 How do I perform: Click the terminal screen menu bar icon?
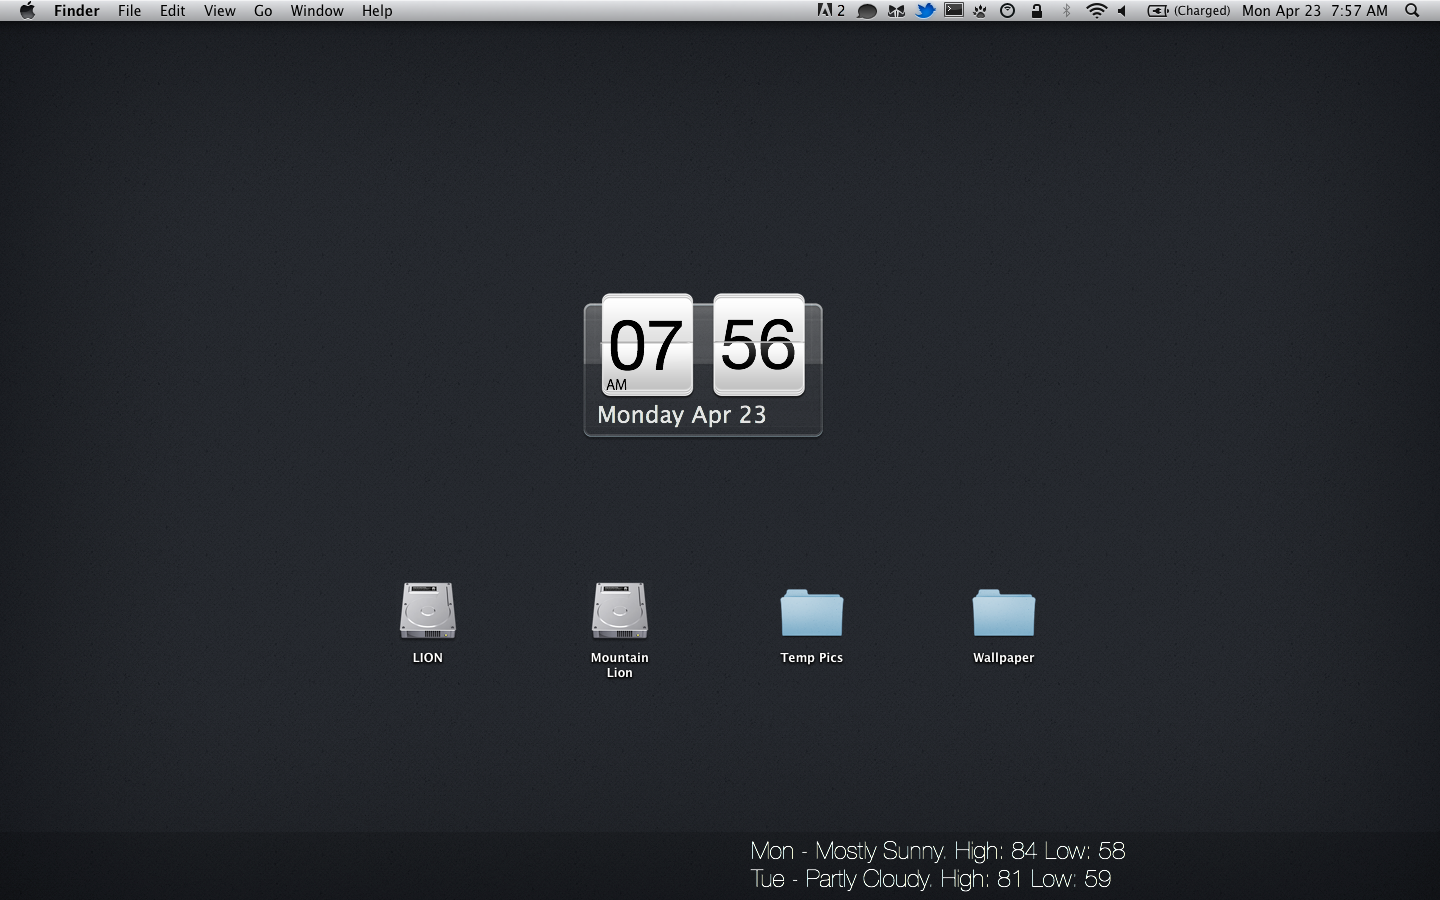pyautogui.click(x=954, y=11)
